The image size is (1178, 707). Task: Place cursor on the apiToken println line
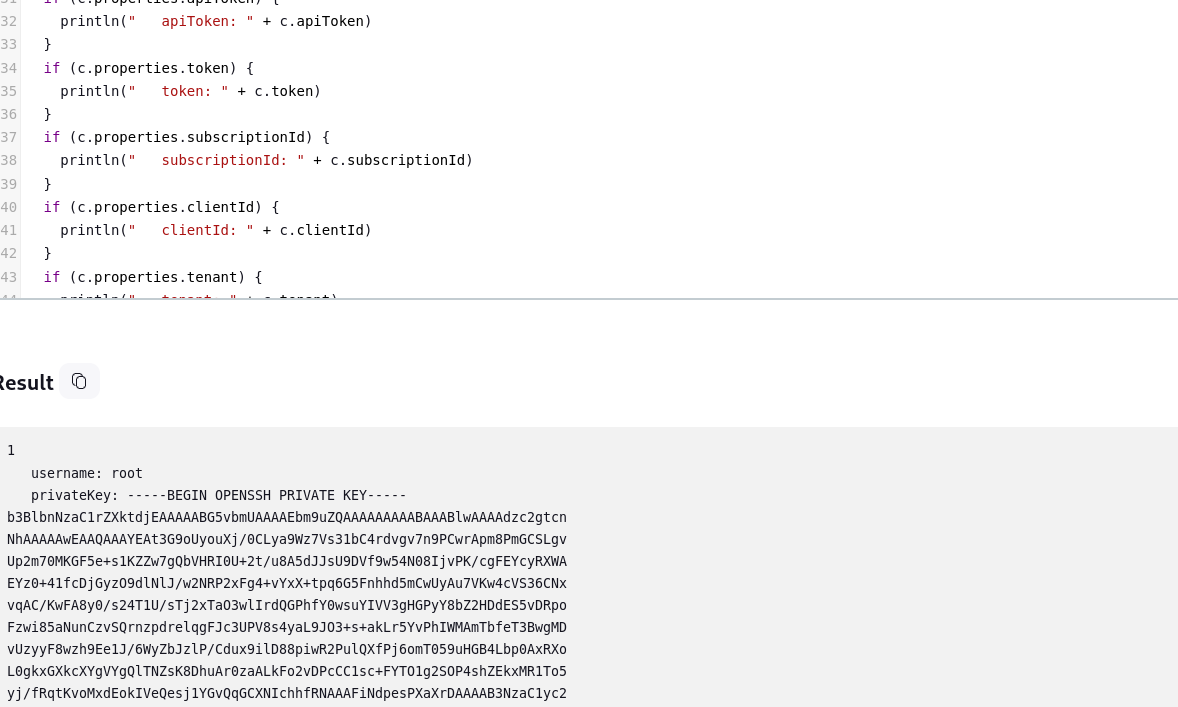click(216, 21)
